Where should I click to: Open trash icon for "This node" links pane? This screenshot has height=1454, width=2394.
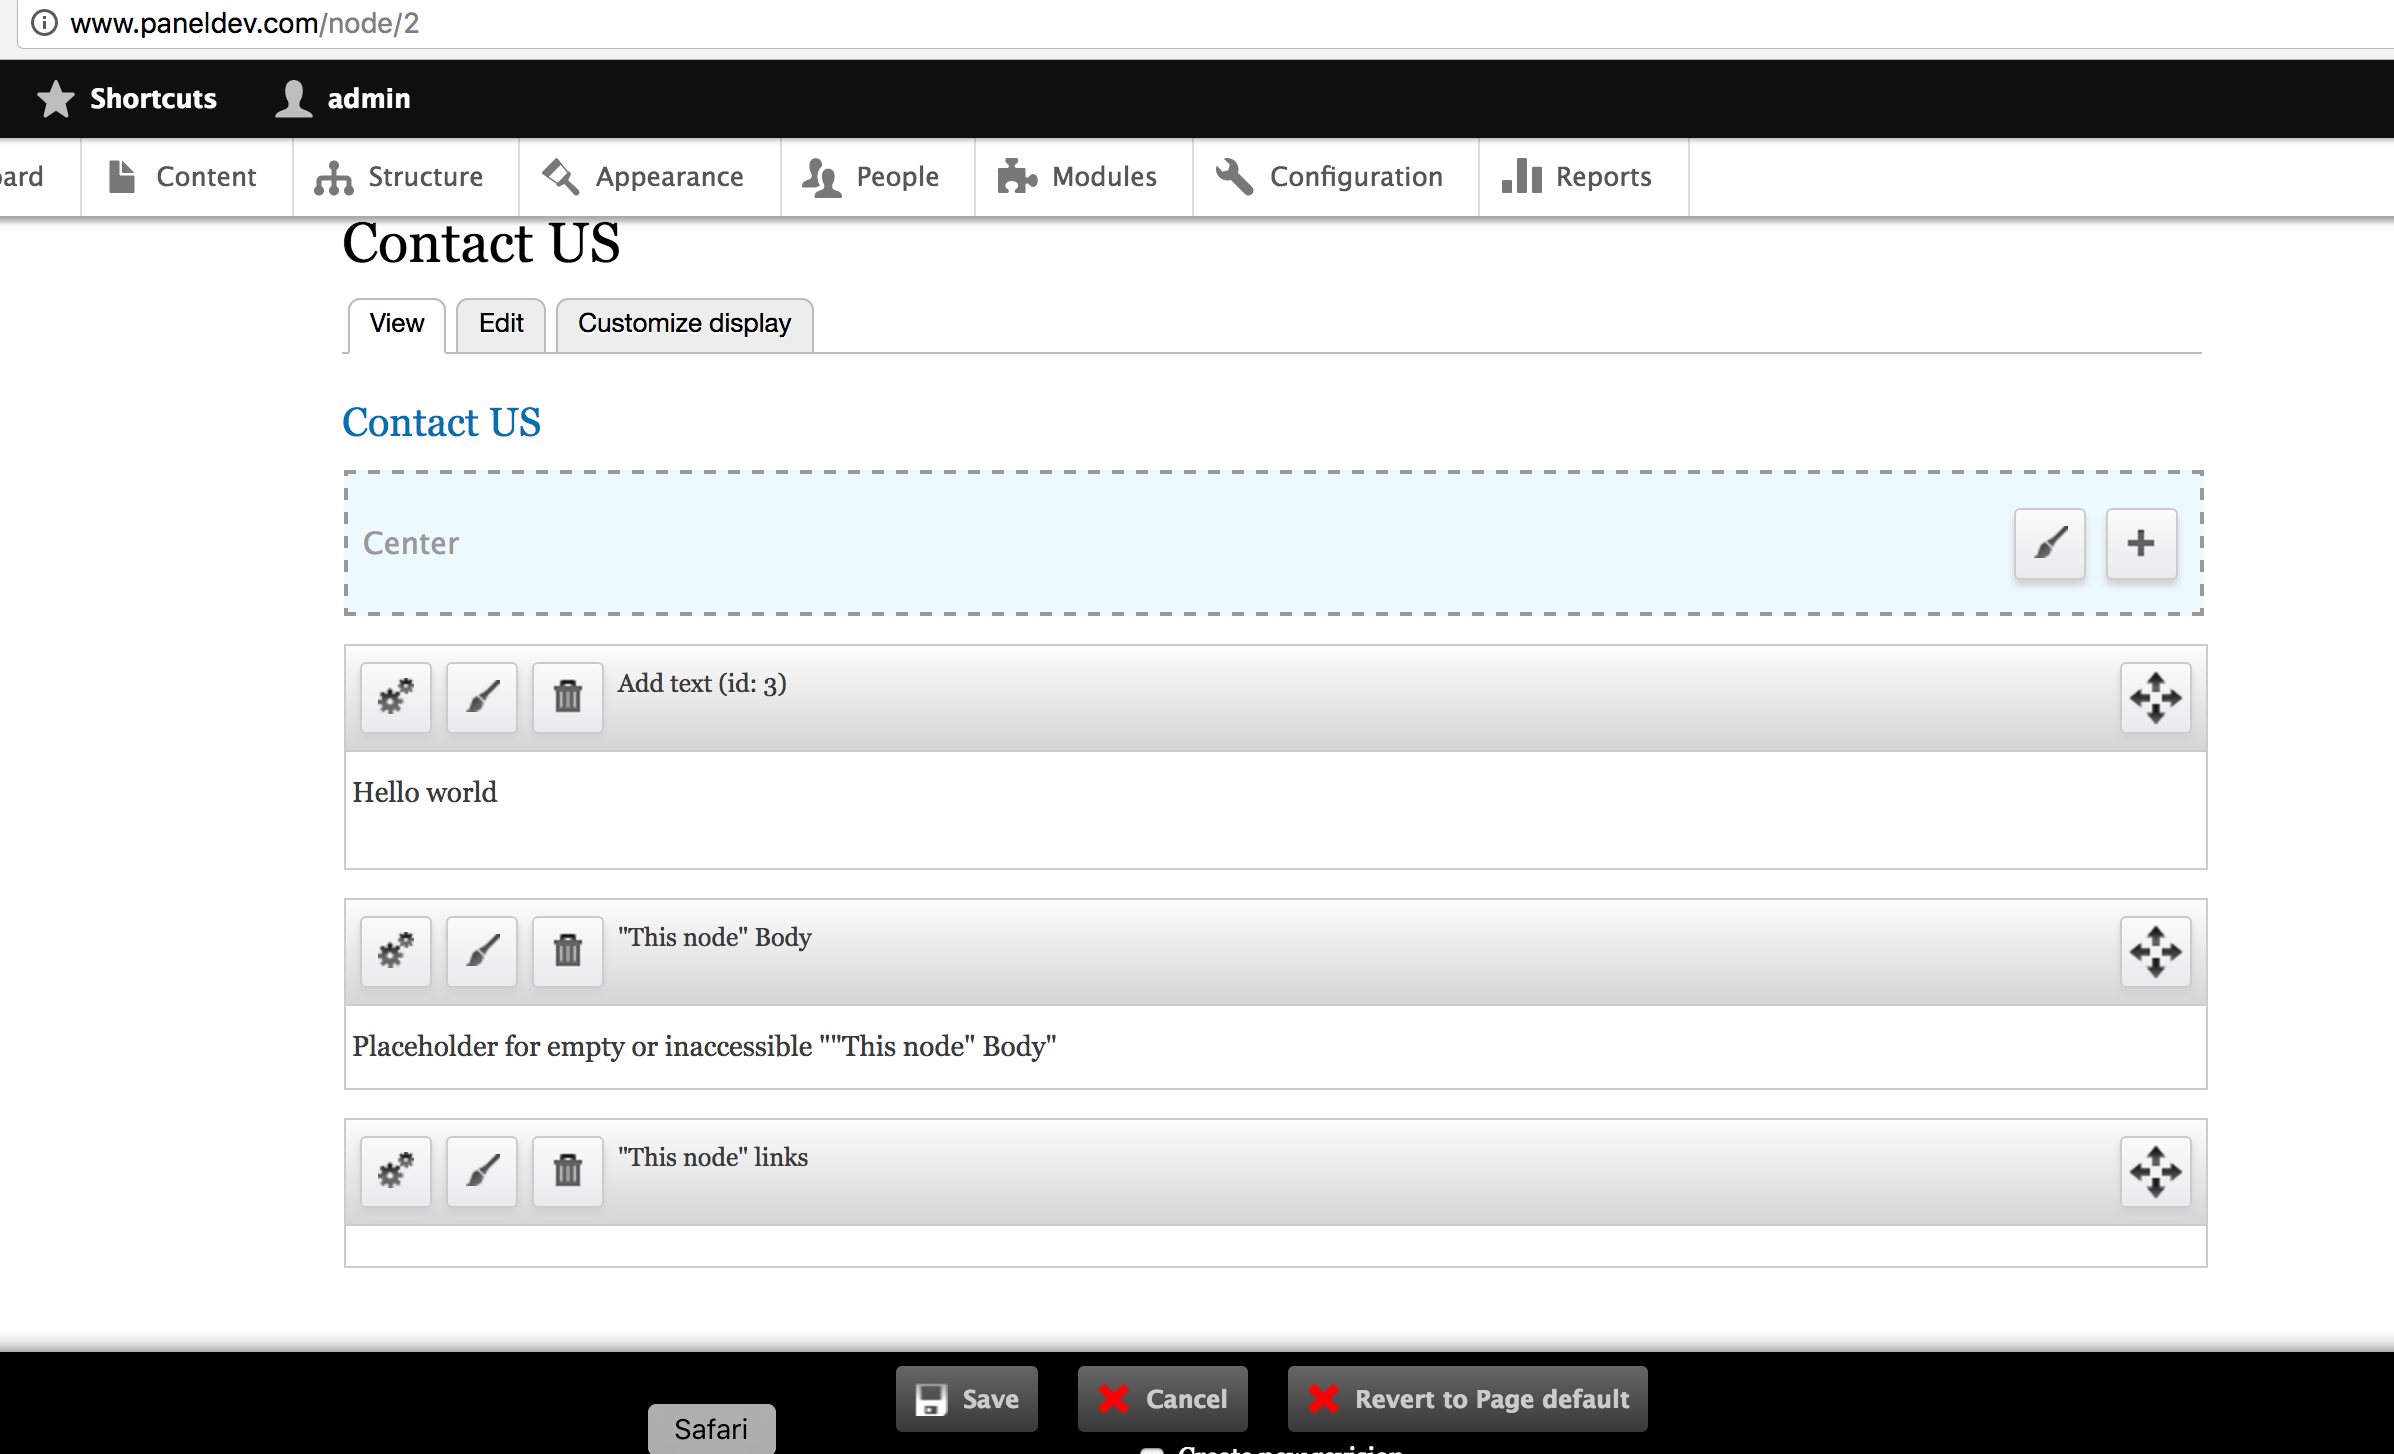(x=568, y=1171)
